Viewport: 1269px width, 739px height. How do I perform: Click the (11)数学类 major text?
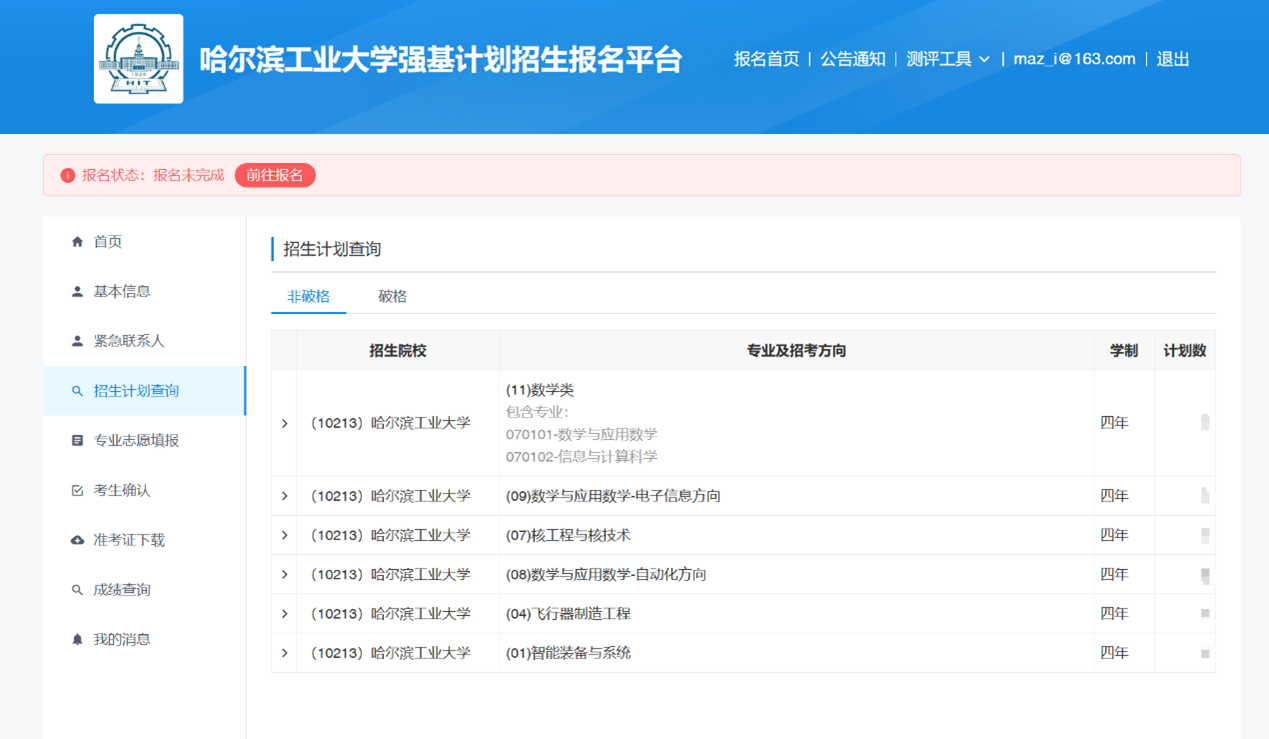[x=540, y=390]
